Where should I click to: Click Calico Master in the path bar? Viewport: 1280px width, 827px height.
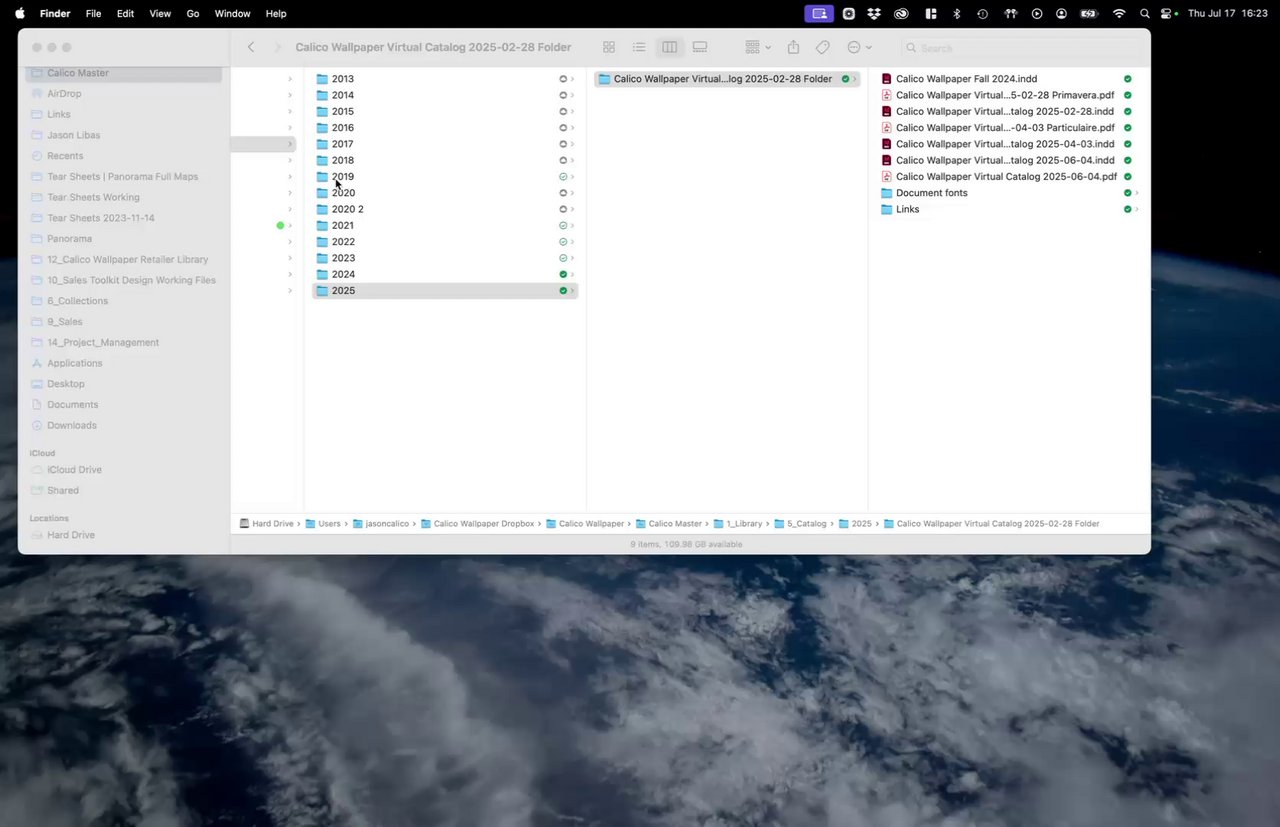(x=668, y=524)
